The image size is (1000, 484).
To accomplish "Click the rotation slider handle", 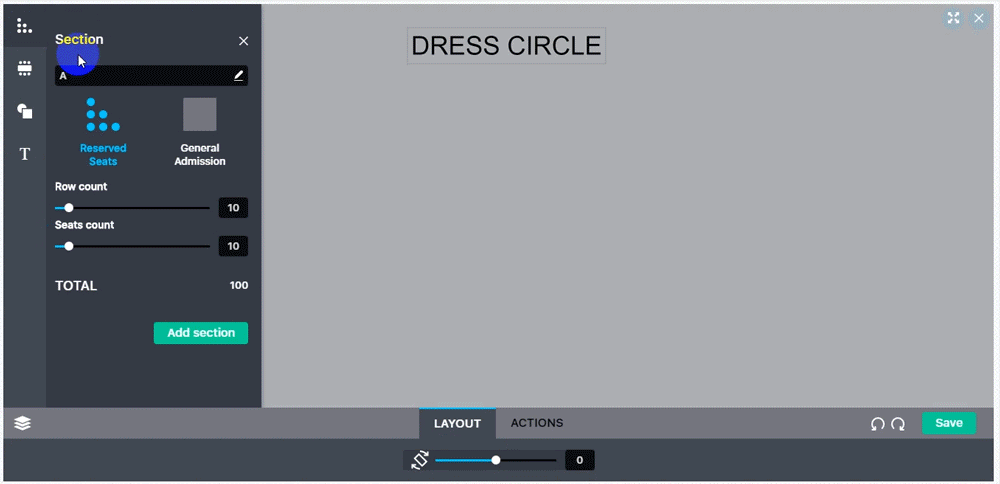I will pyautogui.click(x=496, y=460).
